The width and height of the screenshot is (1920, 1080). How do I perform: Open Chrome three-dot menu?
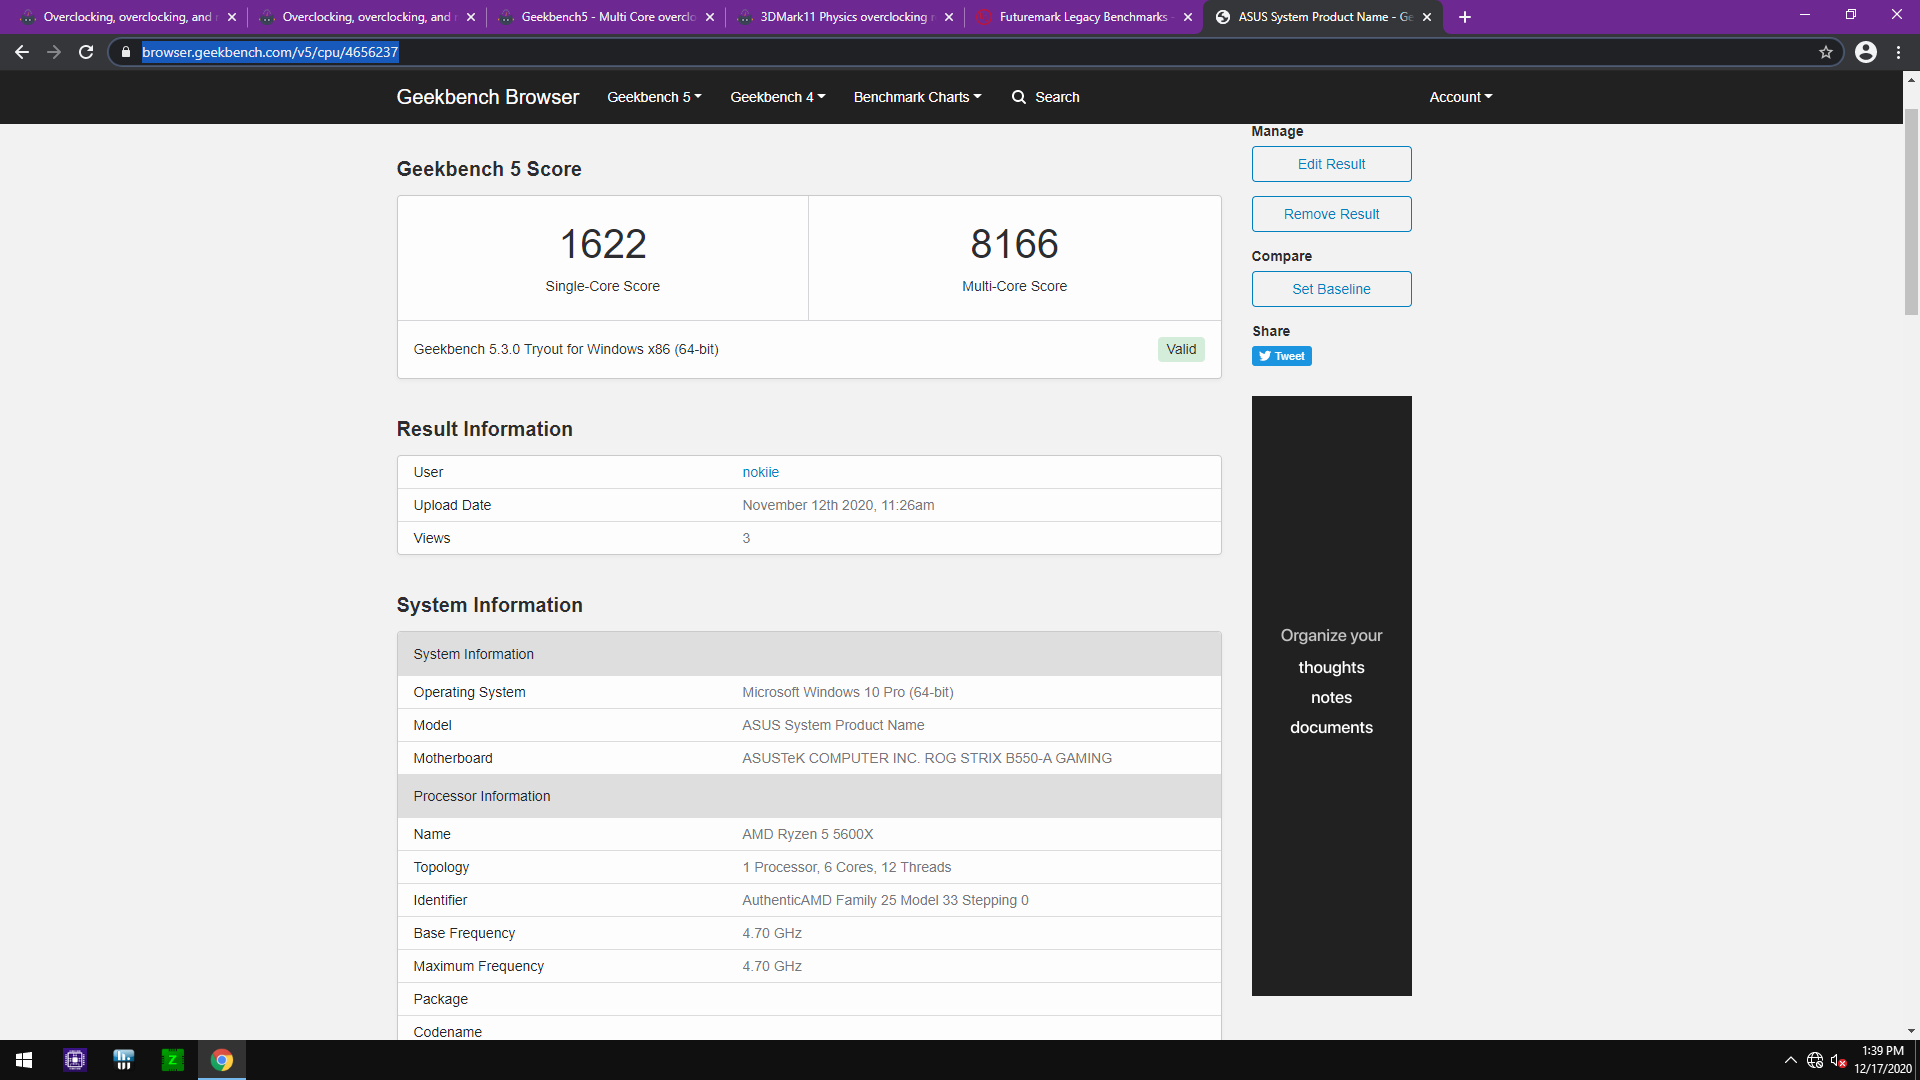(1898, 52)
